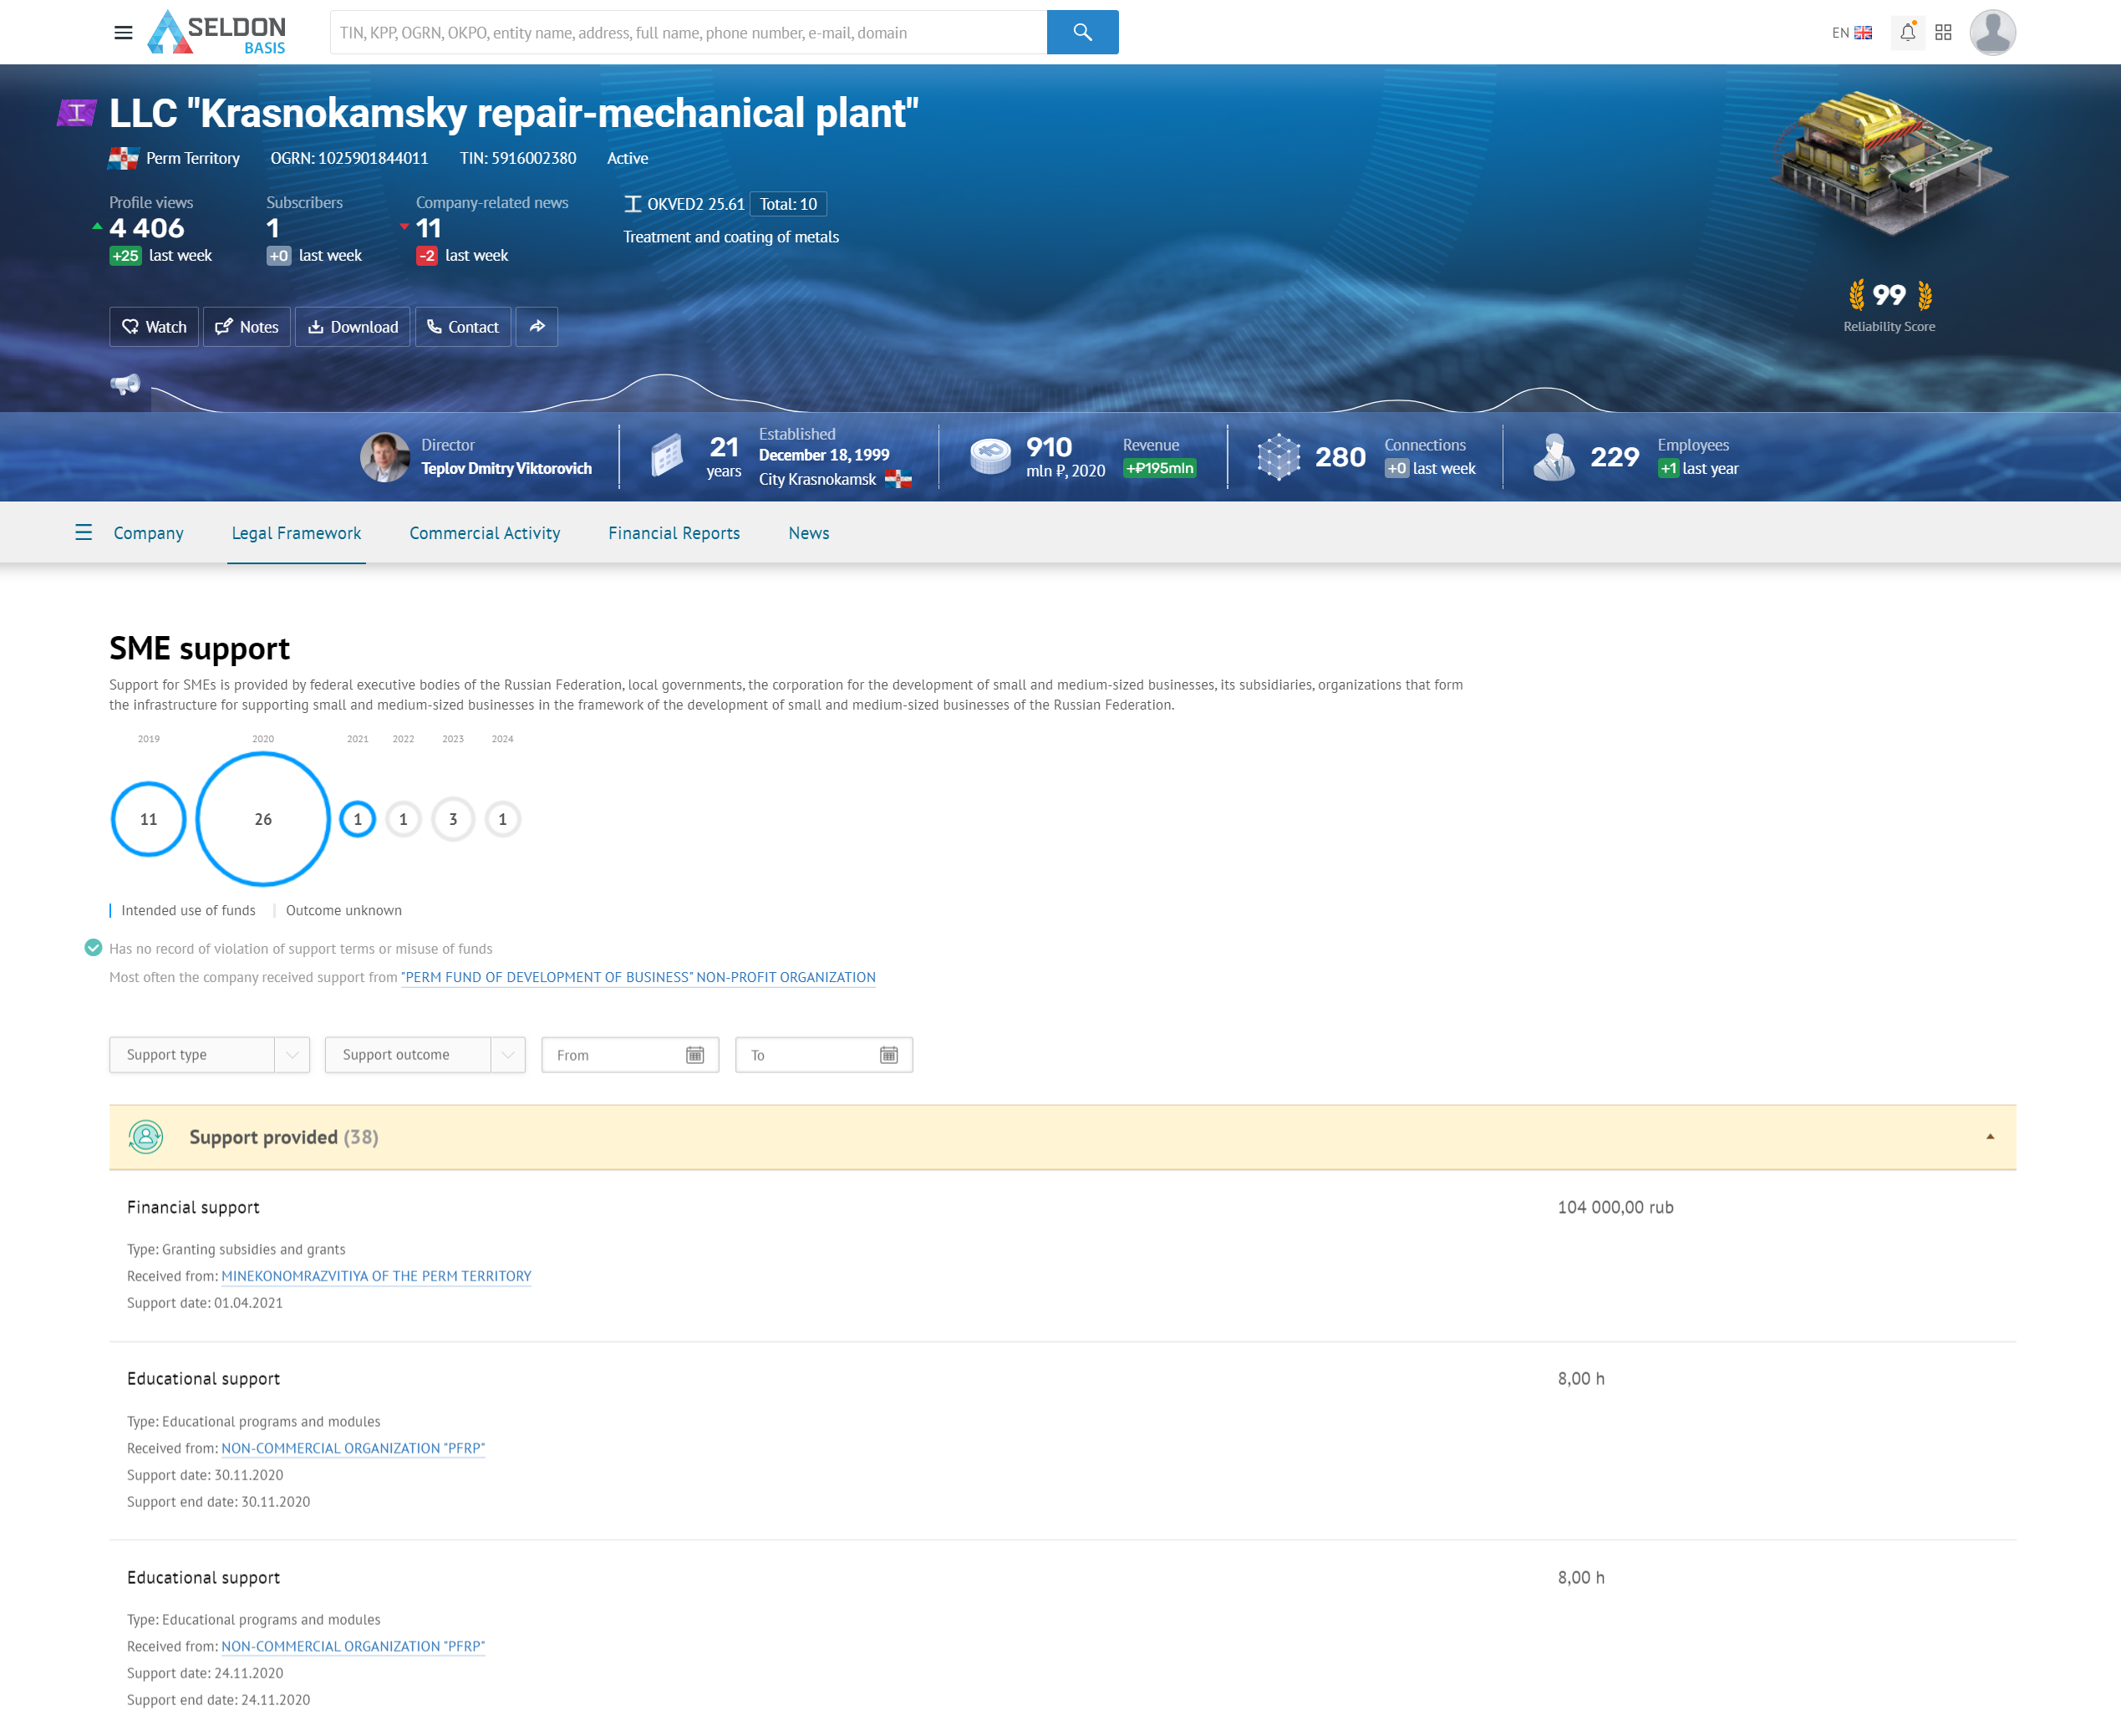Click the purple industry badge icon
Viewport: 2121px width, 1736px height.
(77, 113)
